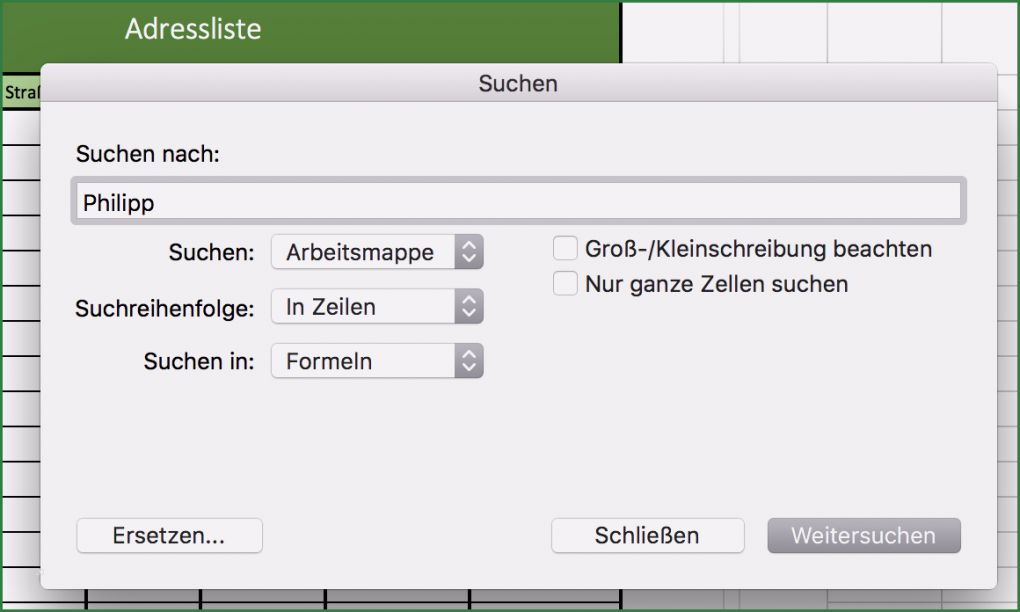Click the Ersetzen button

click(169, 536)
